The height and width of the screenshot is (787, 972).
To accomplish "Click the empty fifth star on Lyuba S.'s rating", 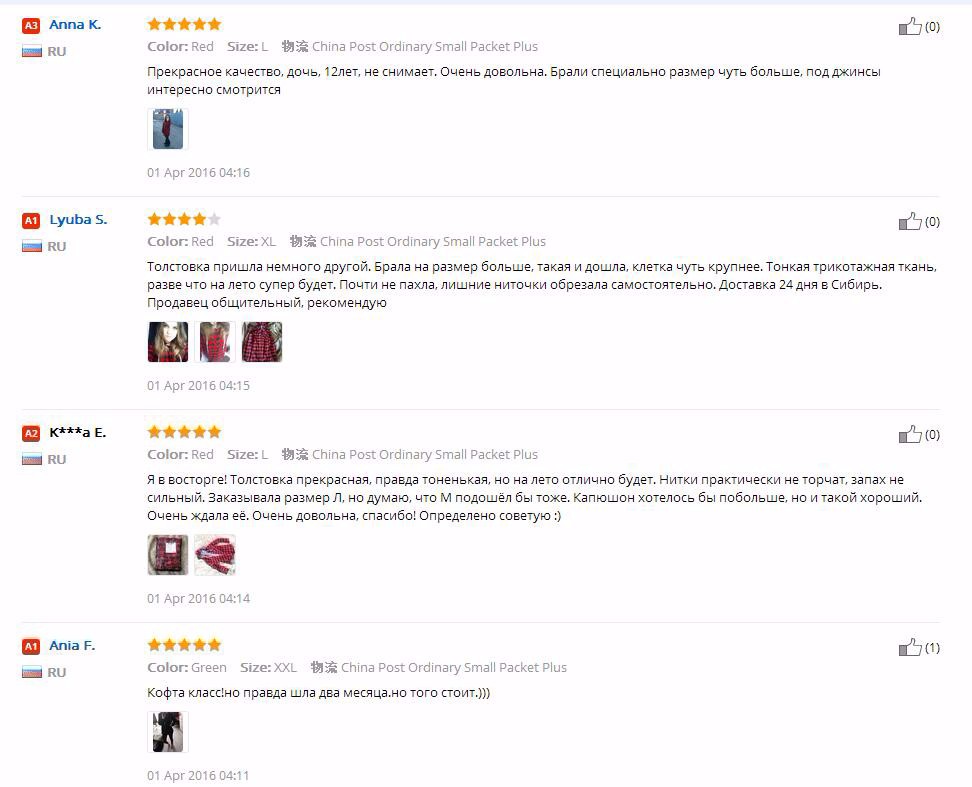I will click(x=215, y=218).
